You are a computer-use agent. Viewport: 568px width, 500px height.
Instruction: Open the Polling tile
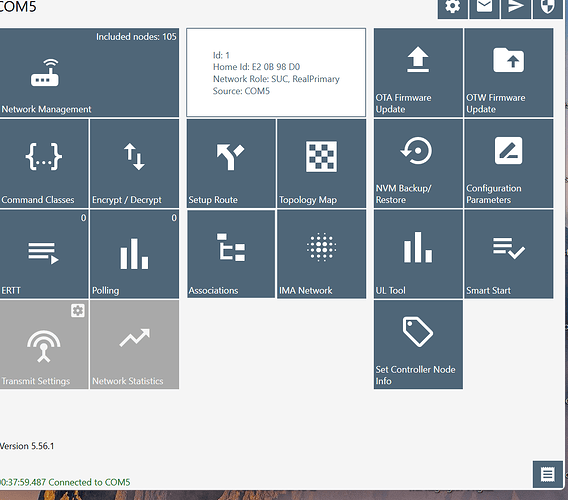coord(134,254)
